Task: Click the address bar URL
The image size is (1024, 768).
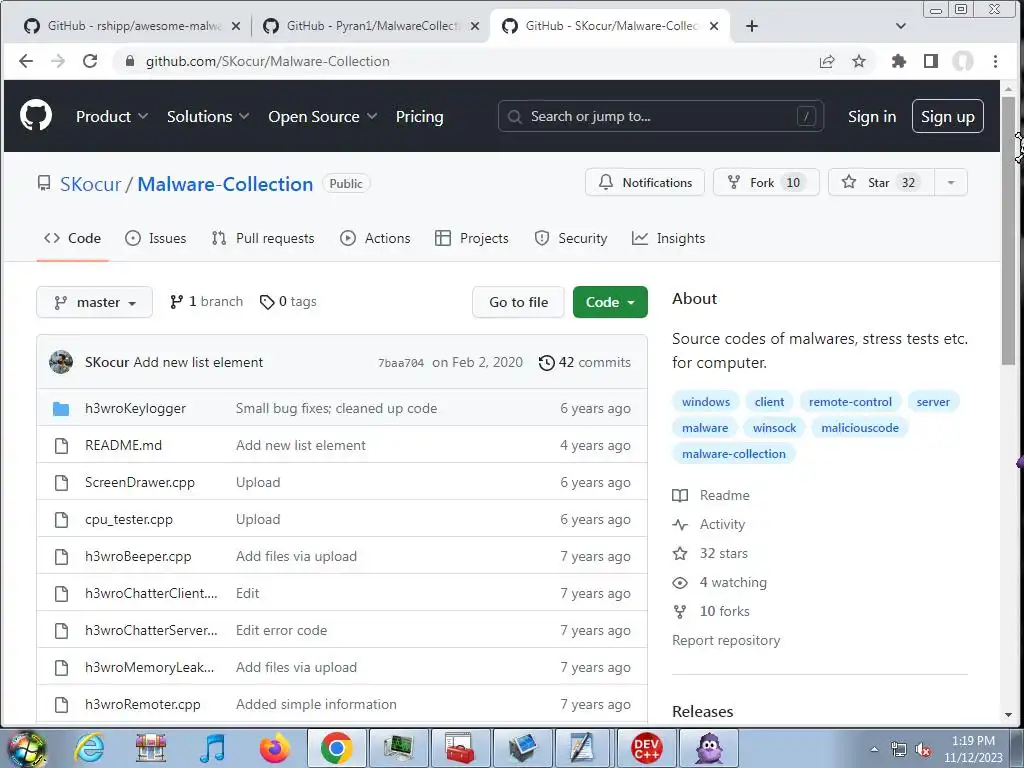Action: point(267,61)
